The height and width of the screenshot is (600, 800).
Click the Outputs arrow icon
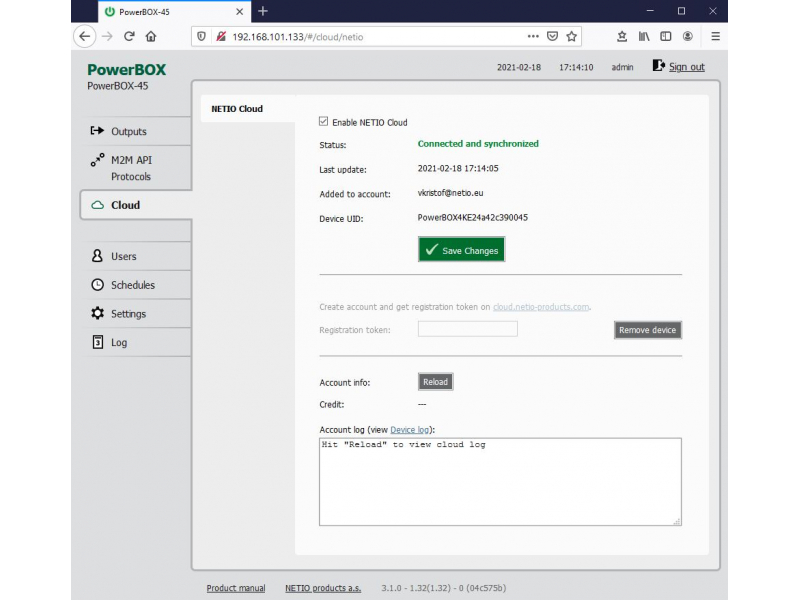click(97, 131)
